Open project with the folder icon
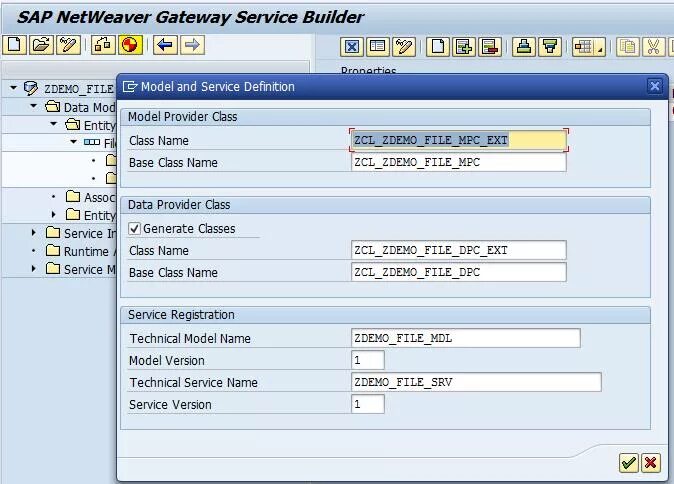The width and height of the screenshot is (674, 484). coord(42,45)
